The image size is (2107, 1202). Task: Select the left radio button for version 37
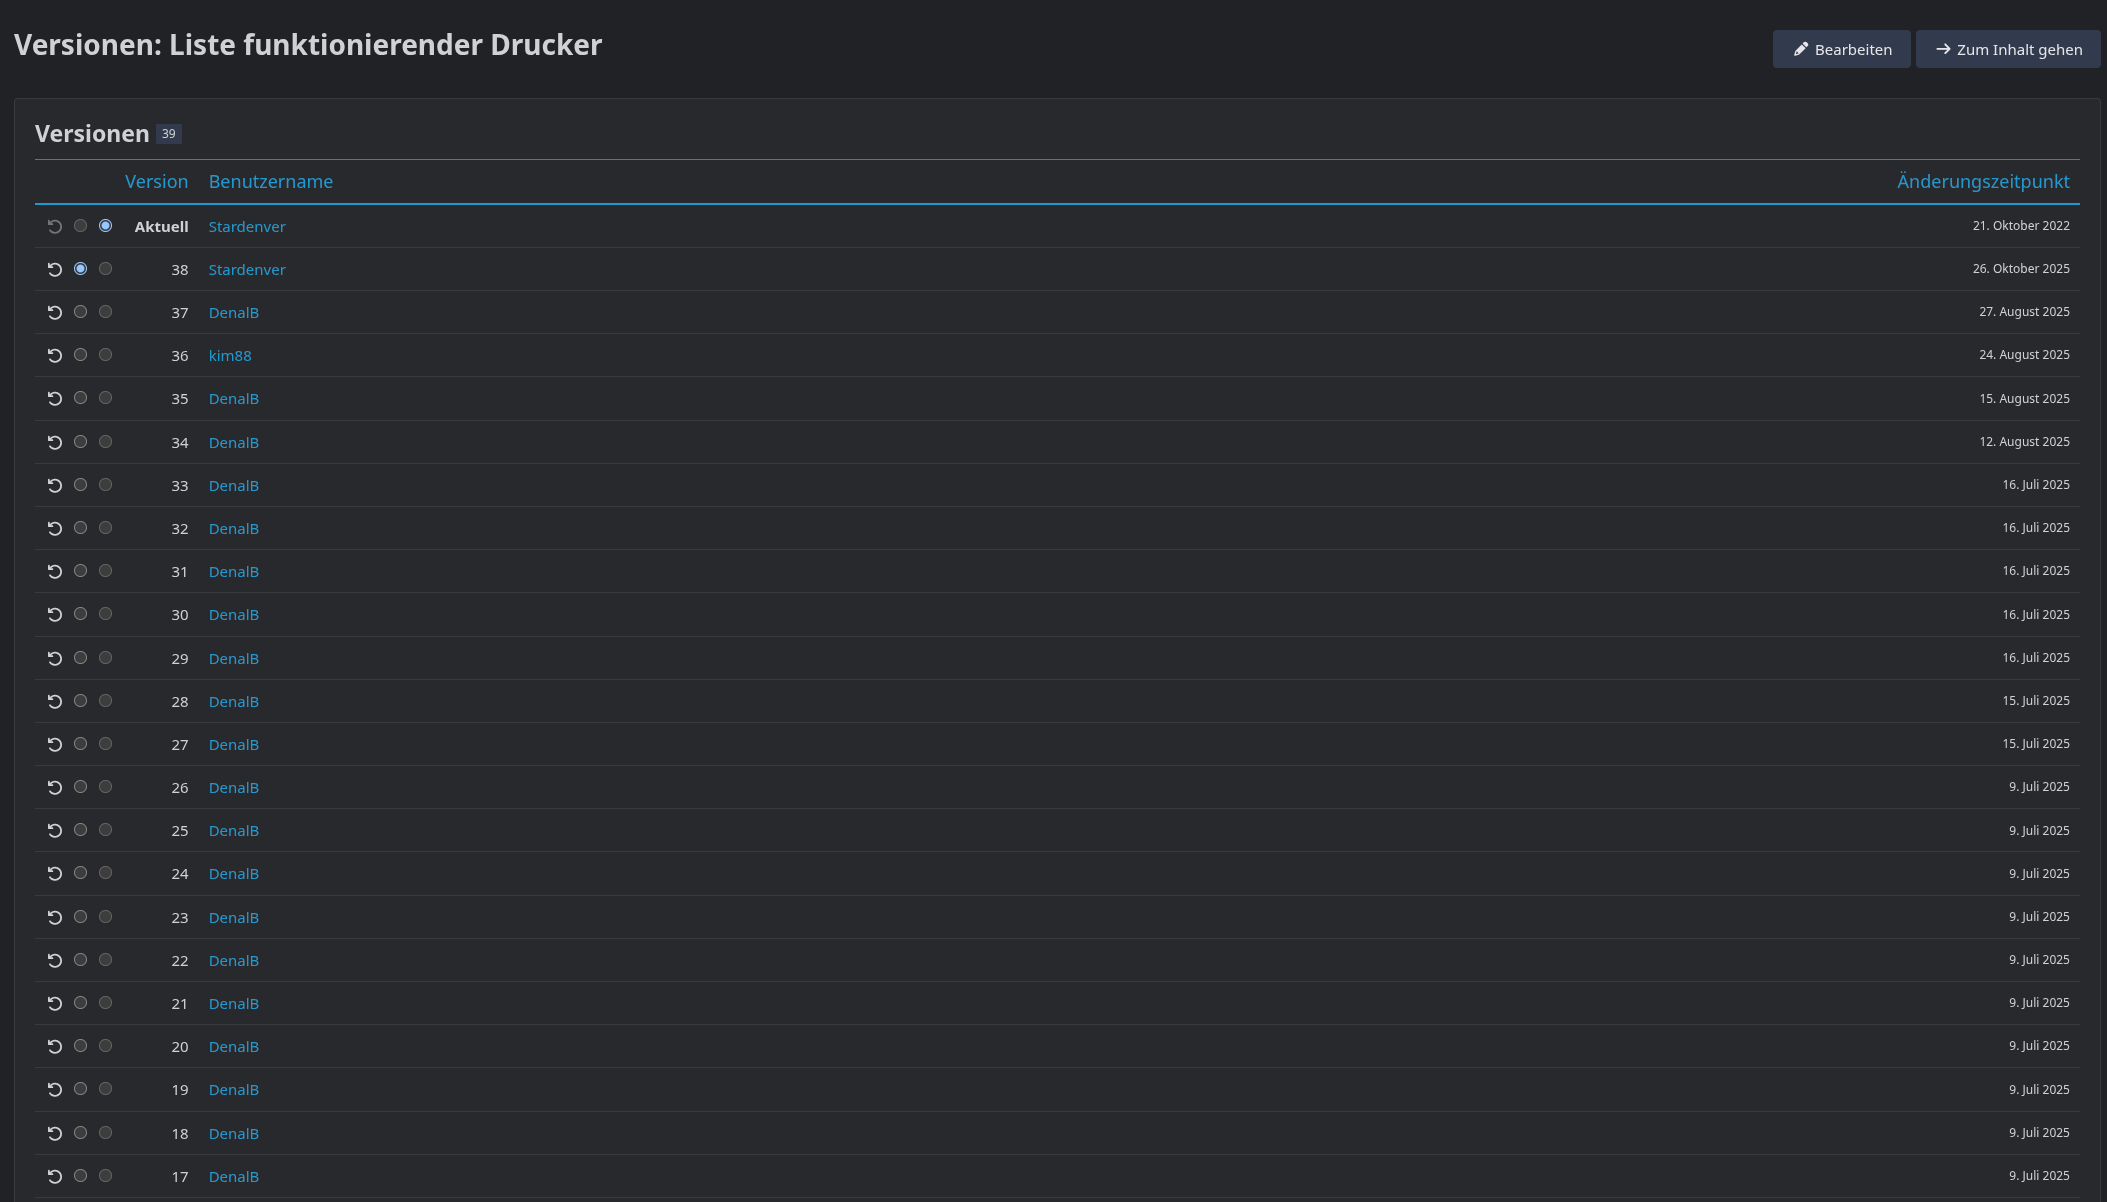[x=81, y=312]
